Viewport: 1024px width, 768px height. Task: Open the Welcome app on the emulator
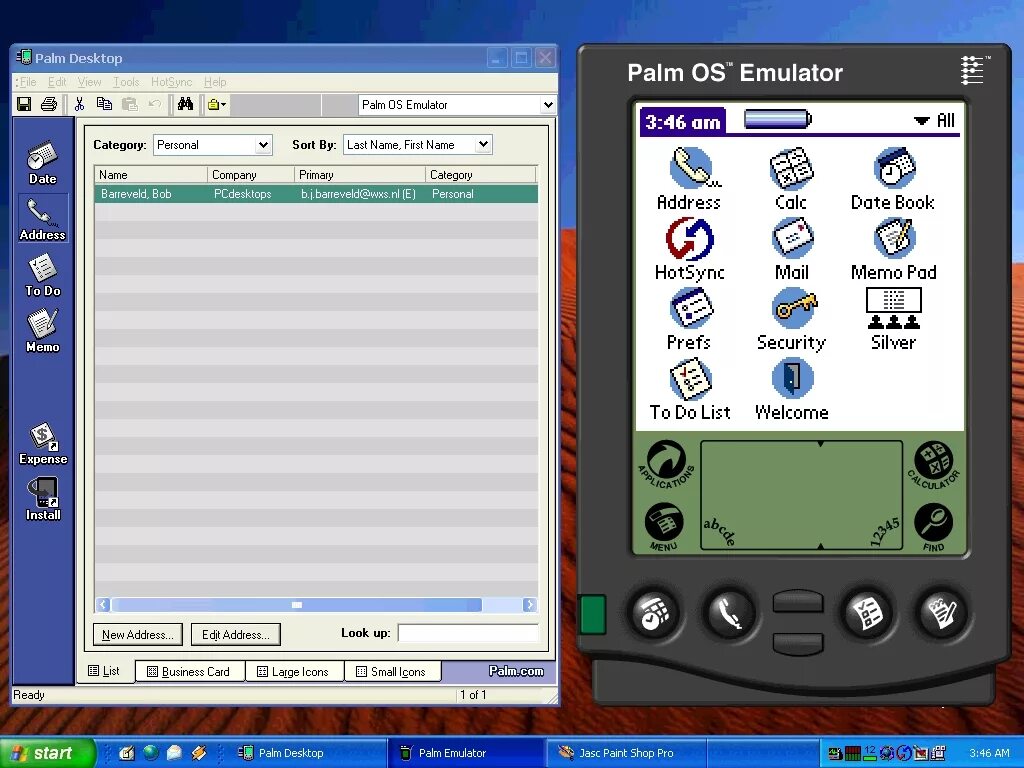(x=791, y=390)
